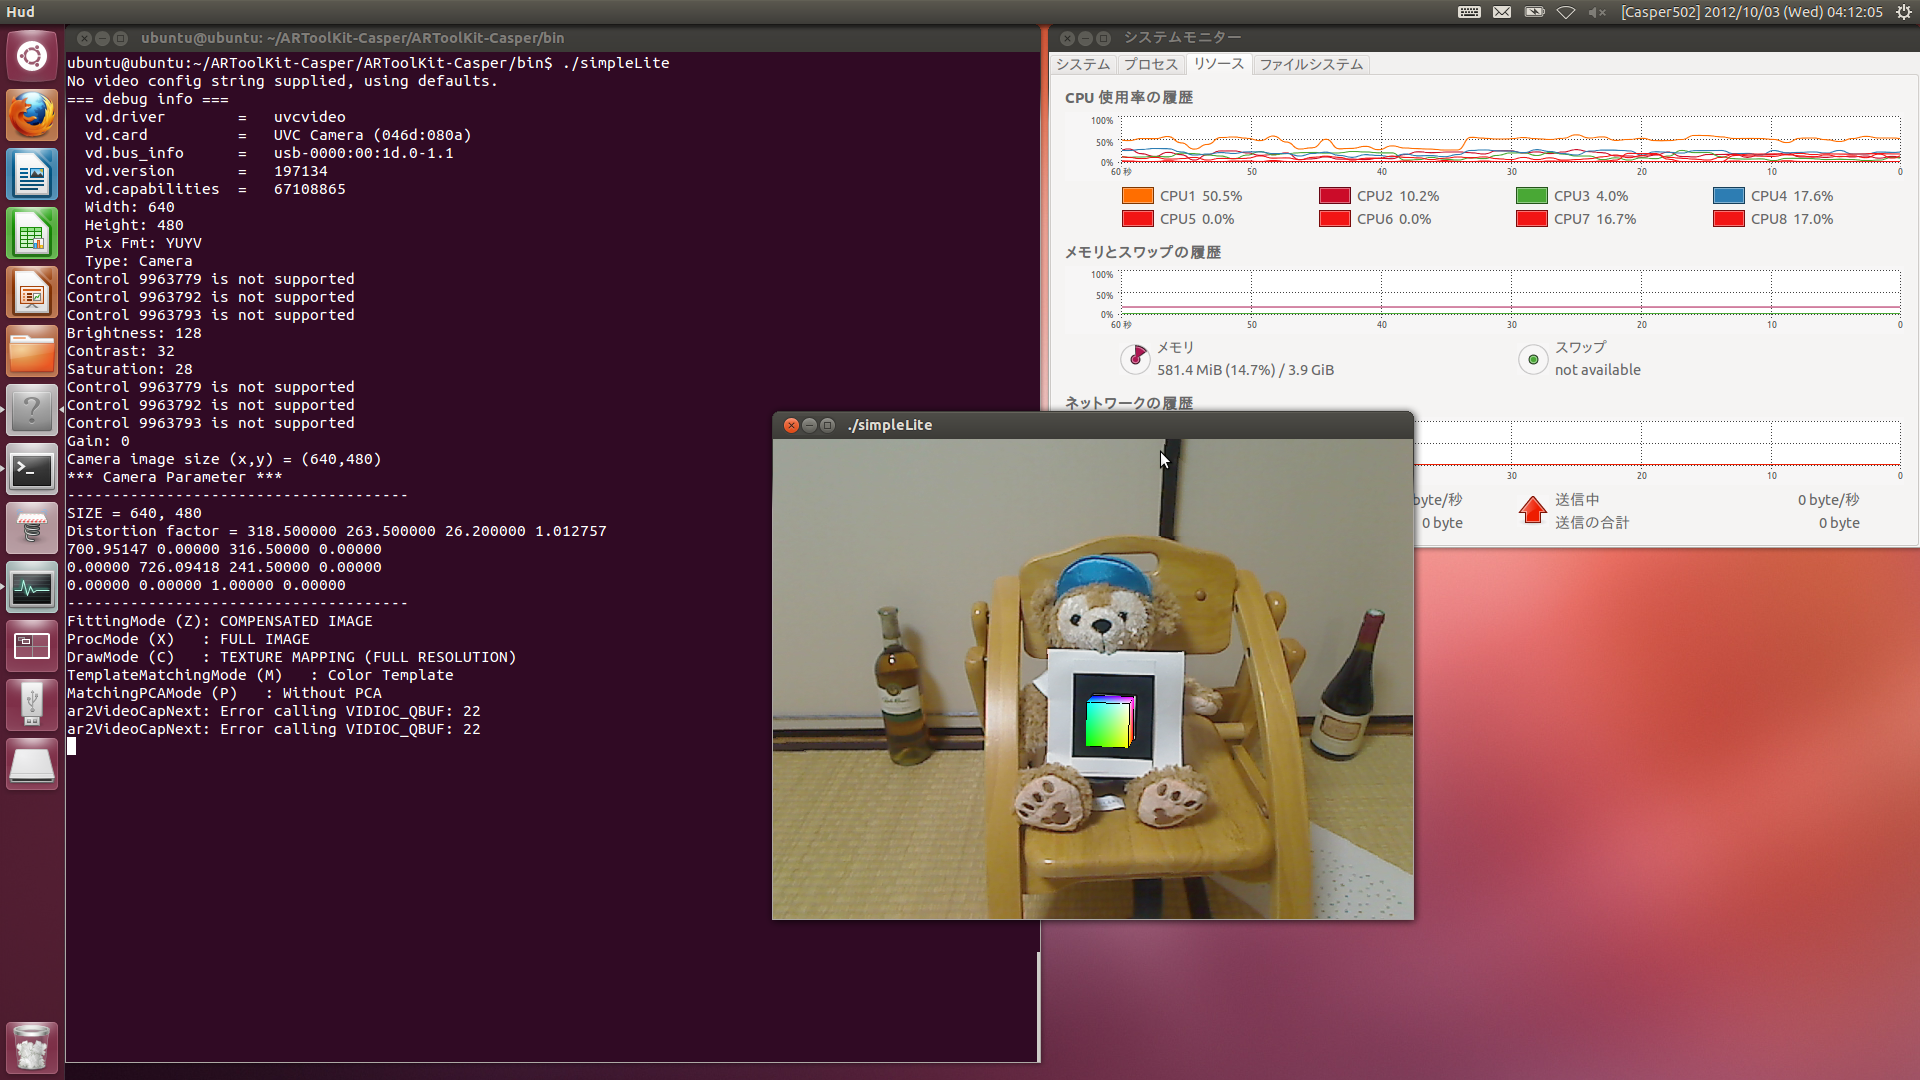This screenshot has height=1080, width=1920.
Task: Launch LibreOffice Writer from the dock
Action: pos(32,175)
